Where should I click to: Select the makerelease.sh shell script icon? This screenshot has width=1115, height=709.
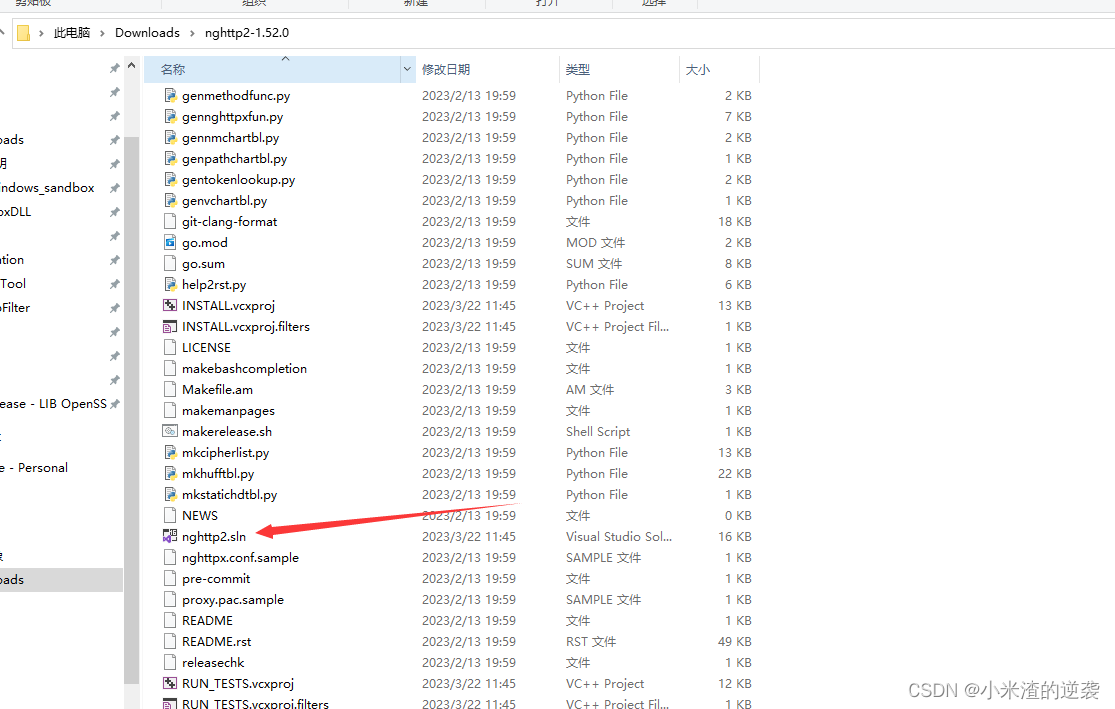170,432
